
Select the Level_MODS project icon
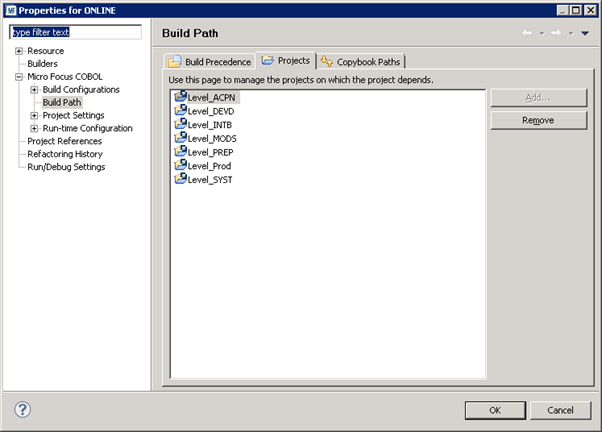click(x=180, y=138)
